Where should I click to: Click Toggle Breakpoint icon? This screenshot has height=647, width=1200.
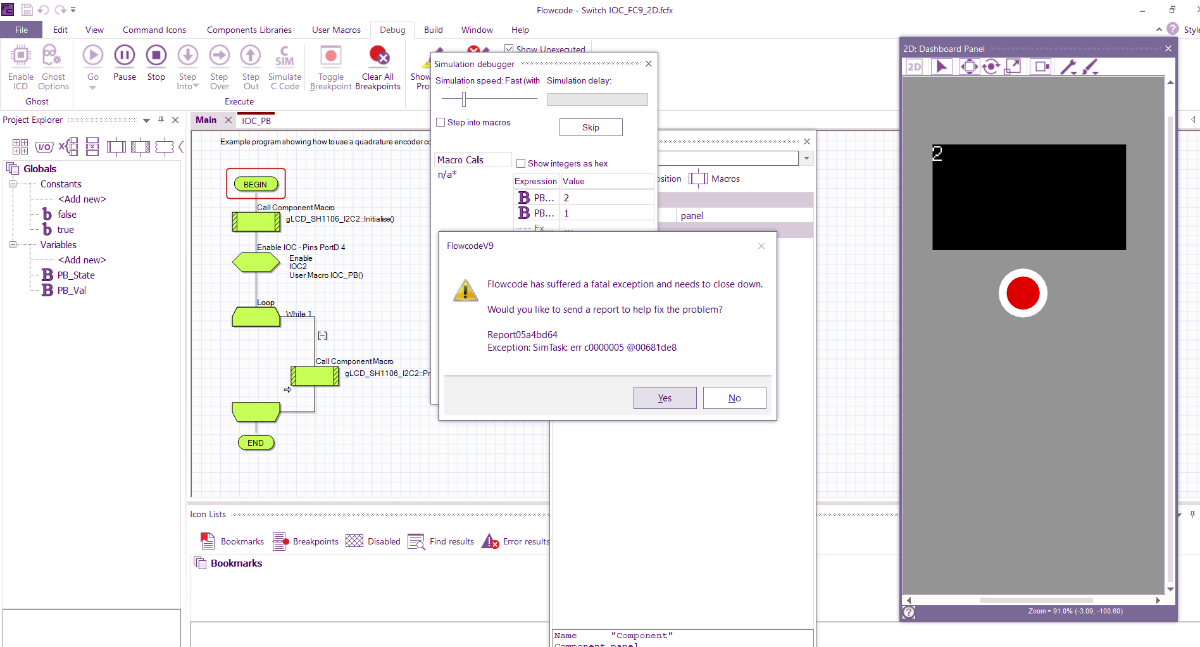[330, 56]
